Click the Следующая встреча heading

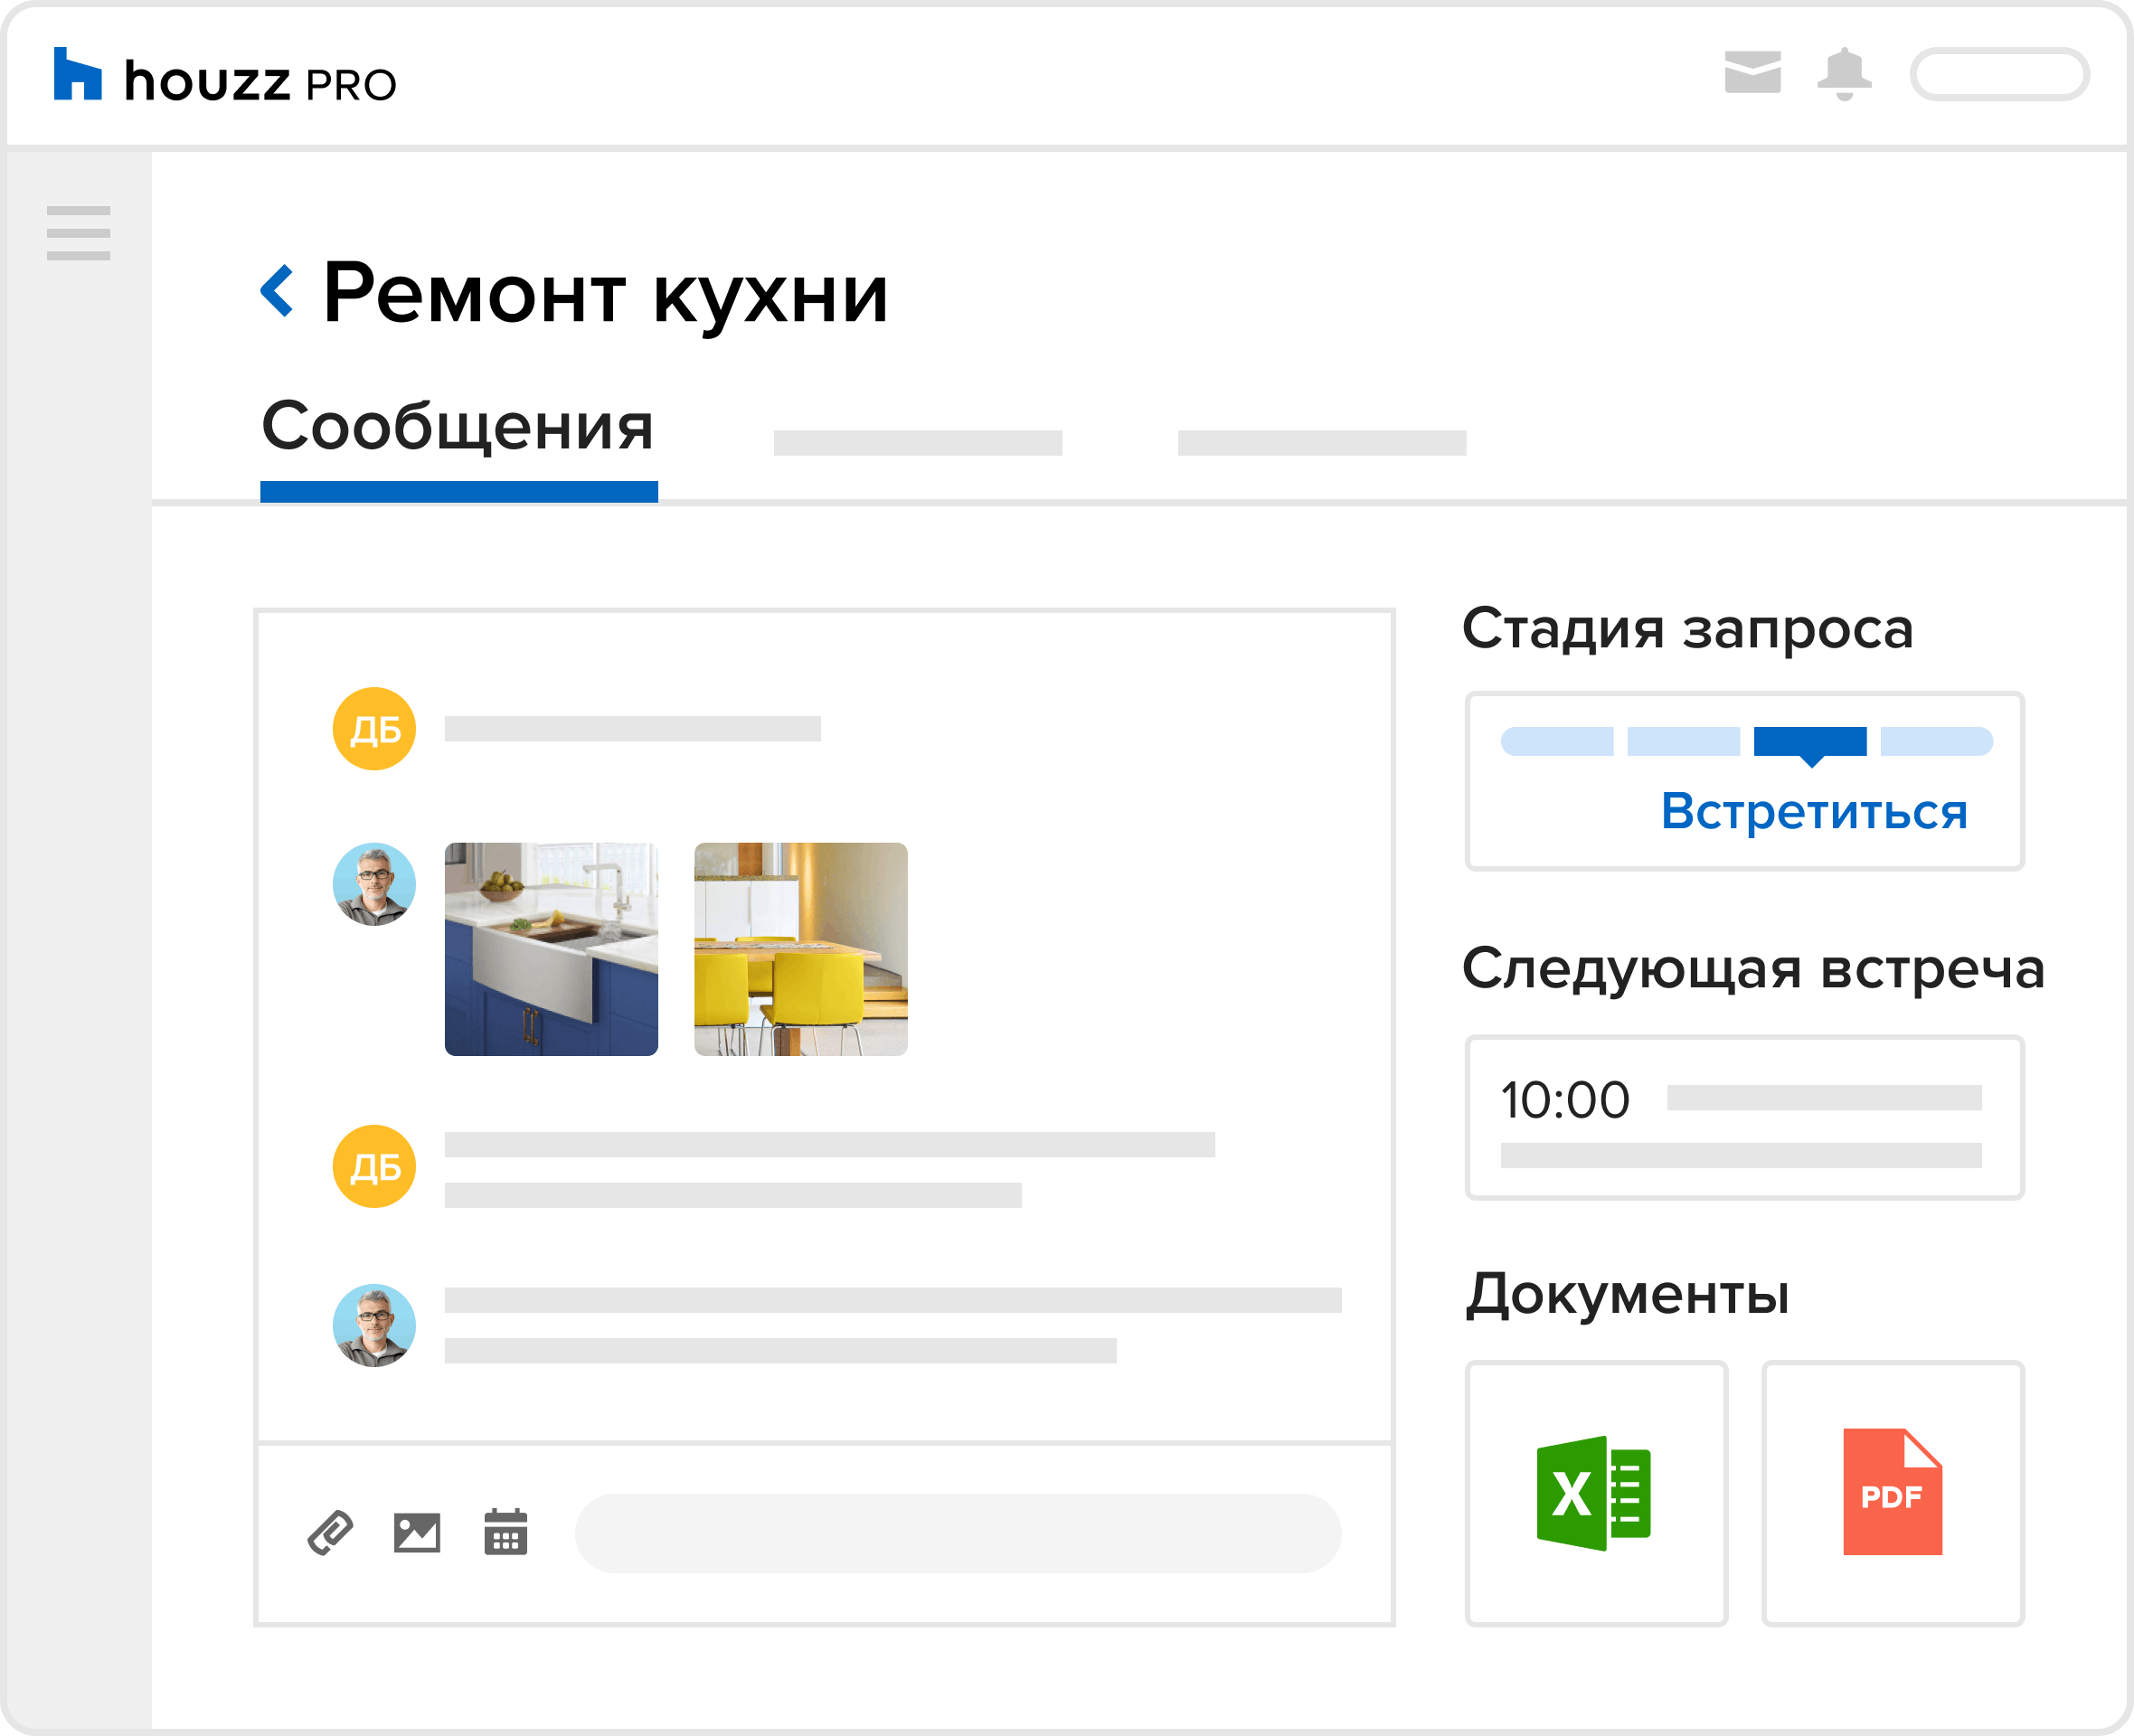[1753, 969]
